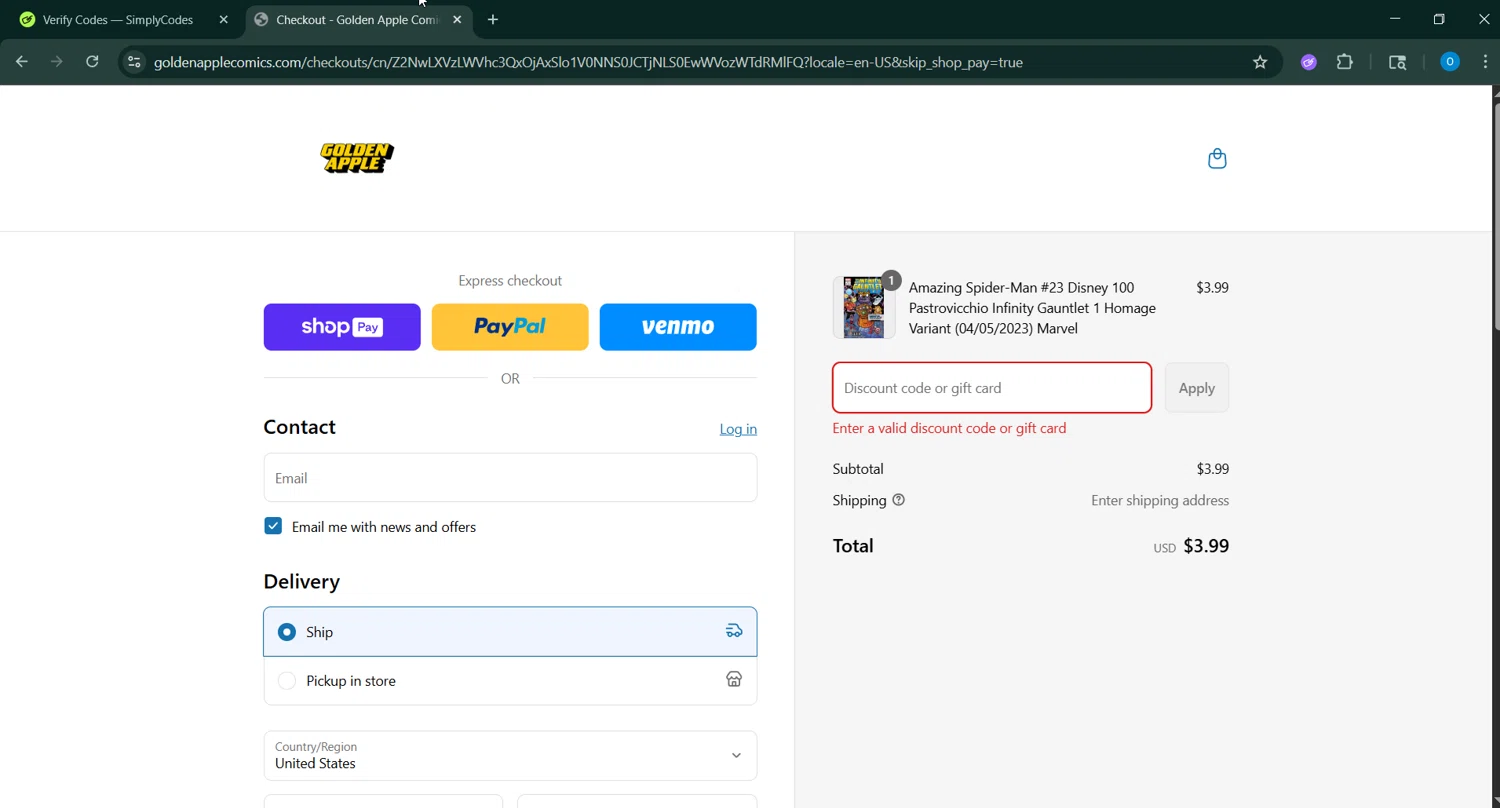
Task: Click the 'Enter shipping address' text
Action: tap(1160, 500)
